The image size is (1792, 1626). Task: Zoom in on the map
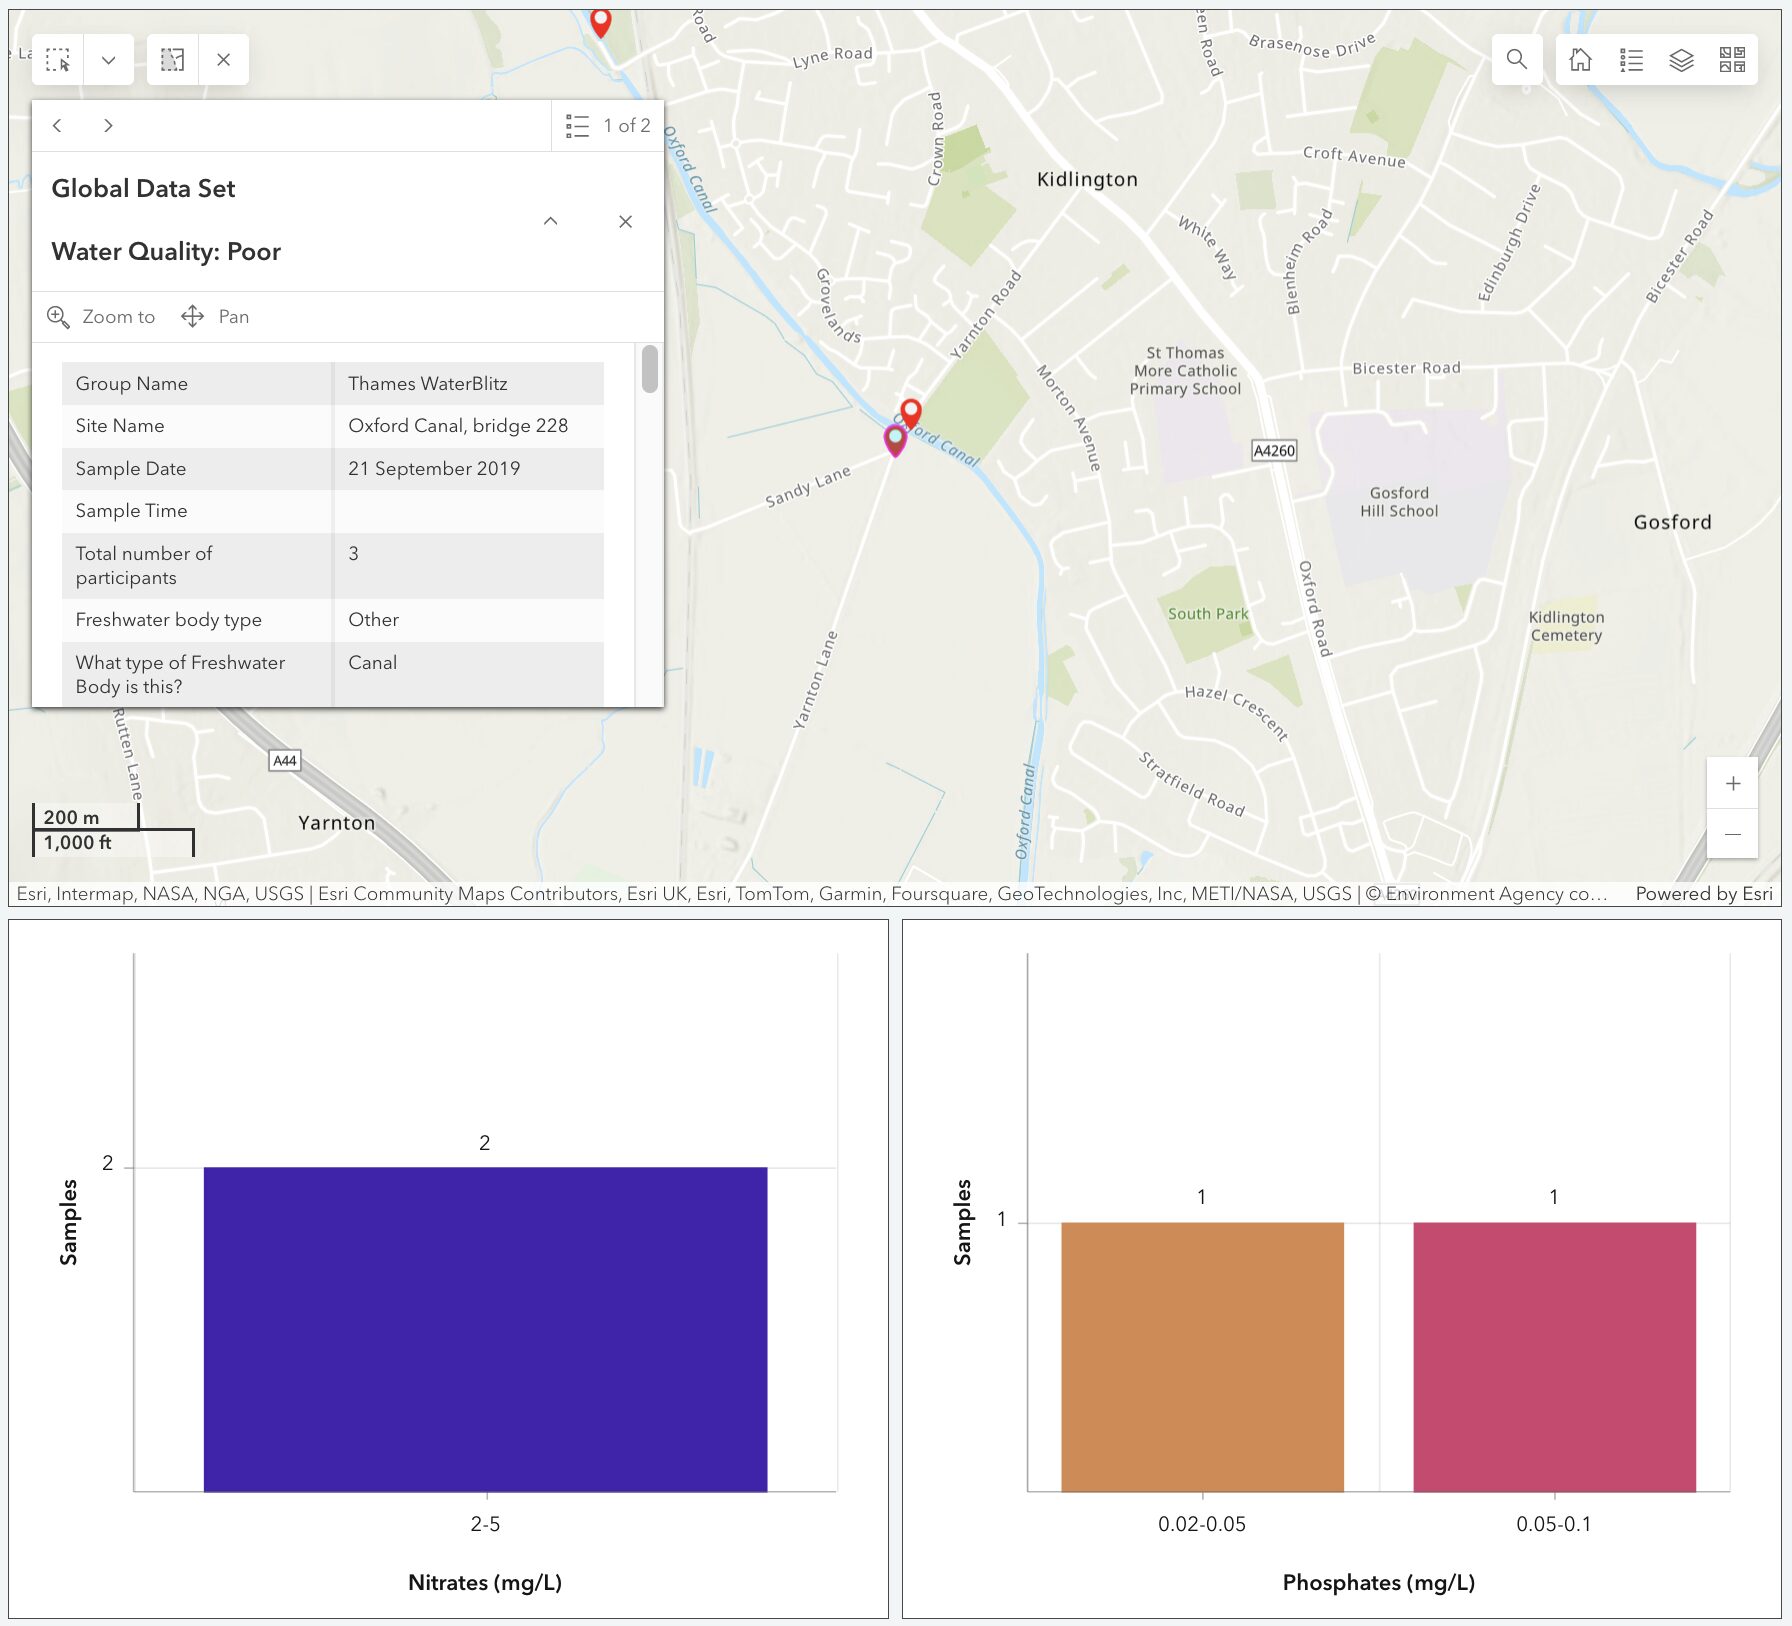click(x=1732, y=784)
